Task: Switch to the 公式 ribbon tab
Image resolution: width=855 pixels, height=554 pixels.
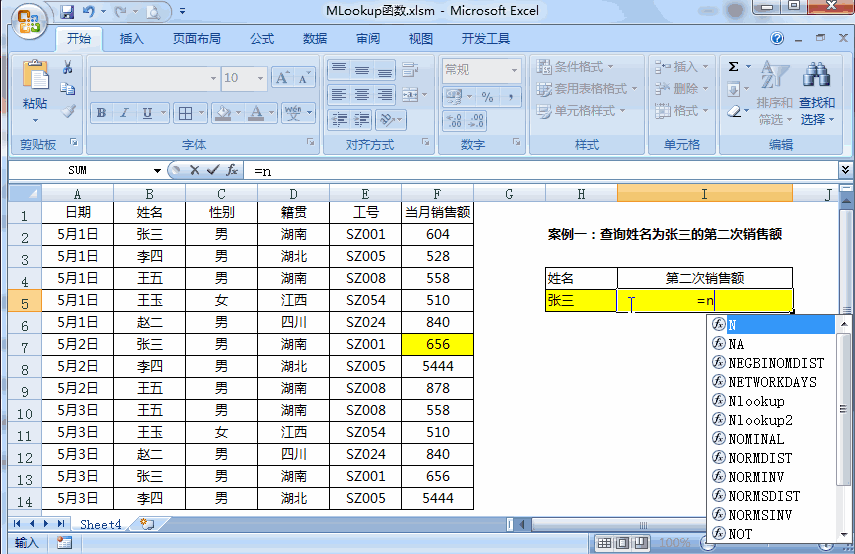Action: [x=262, y=38]
